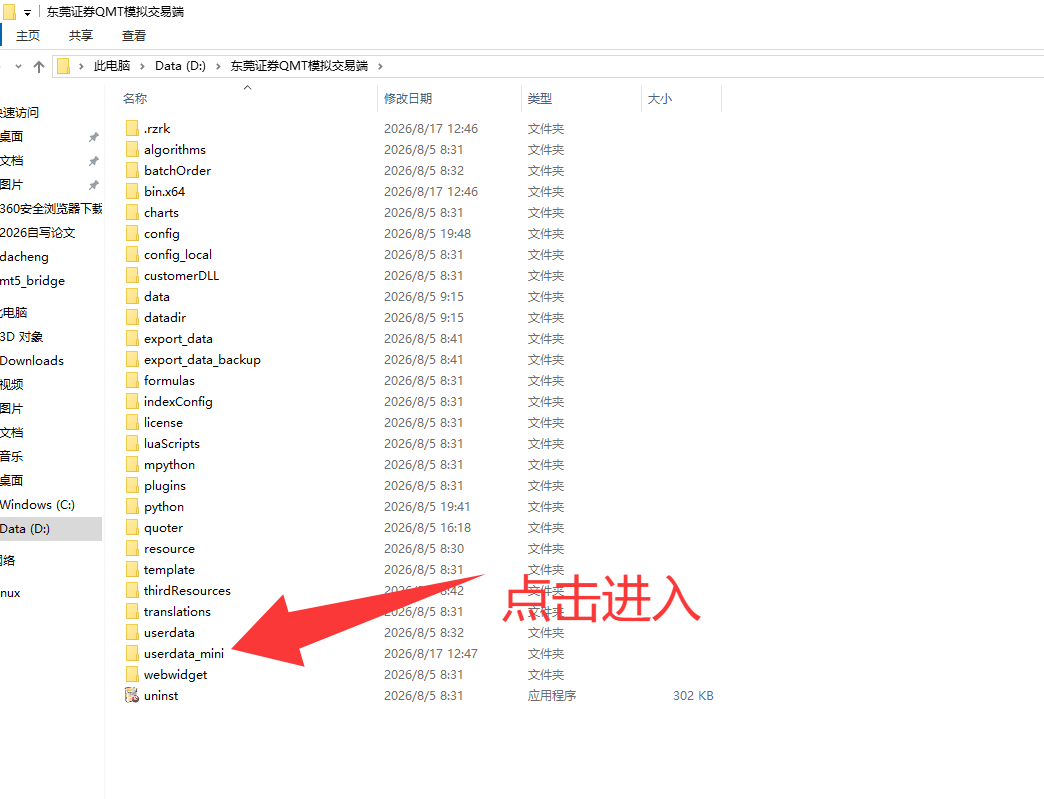This screenshot has height=799, width=1044.
Task: Expand the chevron after 此电脑 in path
Action: pos(142,66)
